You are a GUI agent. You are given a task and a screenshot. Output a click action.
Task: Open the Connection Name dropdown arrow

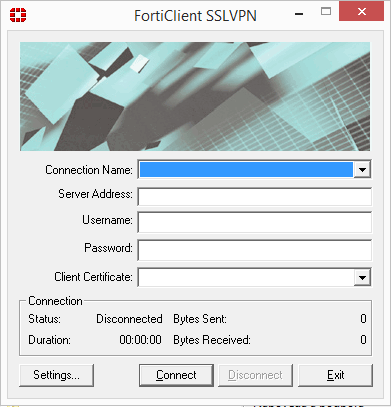pyautogui.click(x=362, y=170)
